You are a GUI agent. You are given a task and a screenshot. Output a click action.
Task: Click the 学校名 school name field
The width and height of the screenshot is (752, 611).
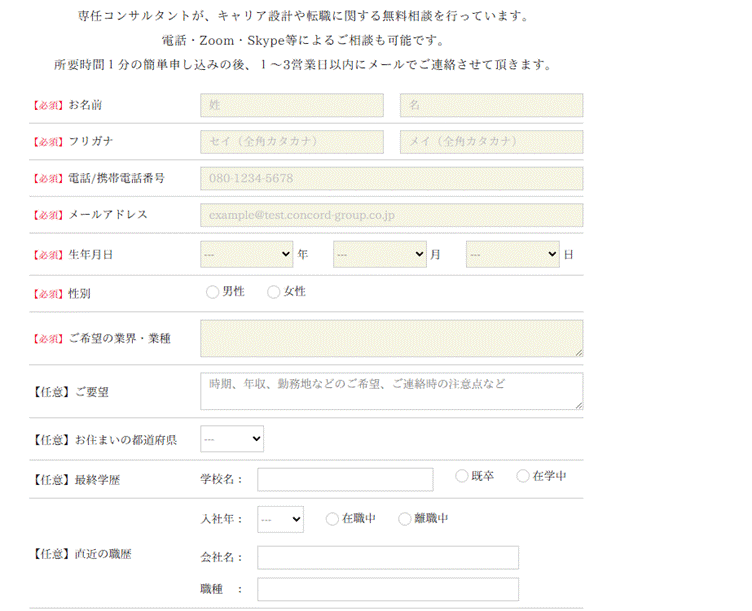tap(345, 479)
